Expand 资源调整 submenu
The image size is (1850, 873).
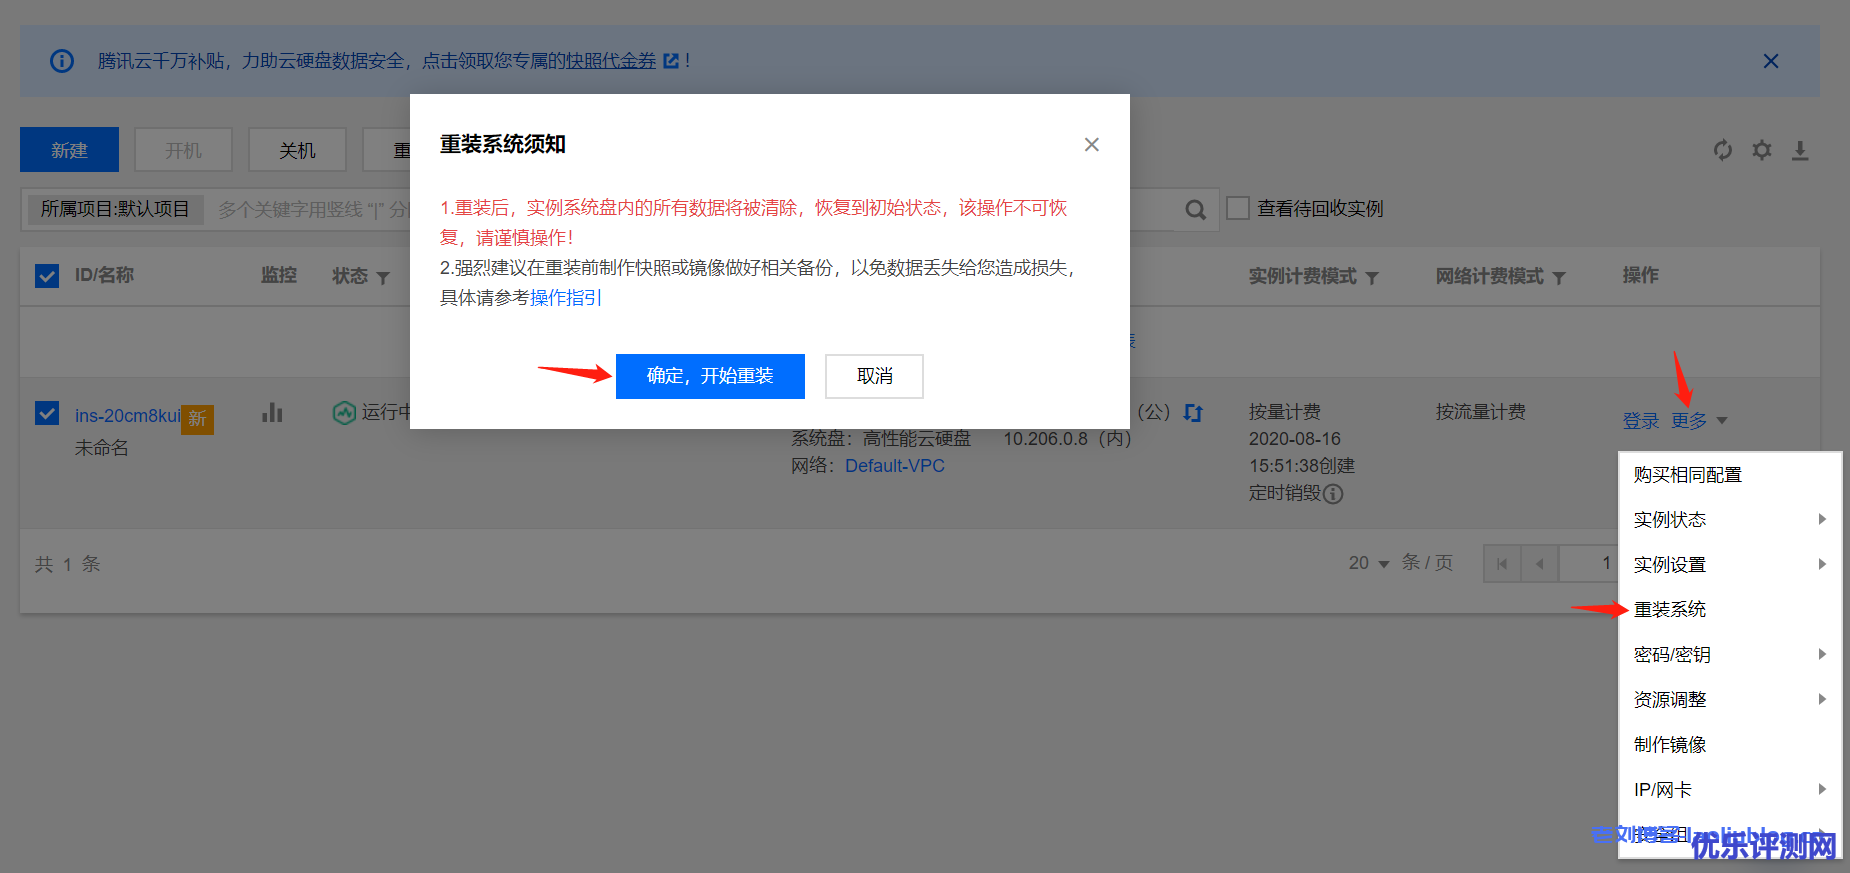point(1730,700)
